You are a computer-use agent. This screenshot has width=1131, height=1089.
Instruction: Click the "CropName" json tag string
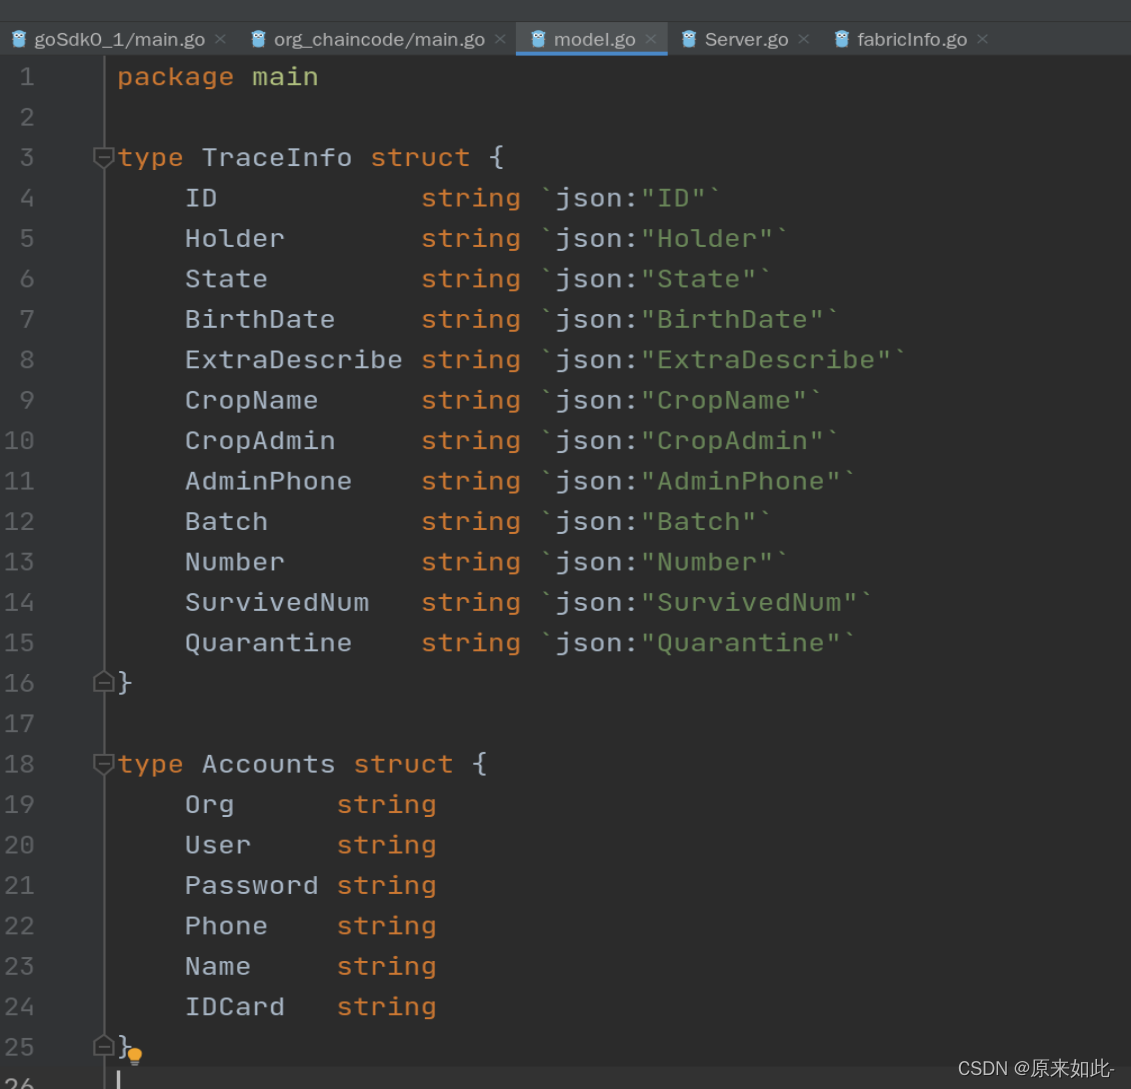pos(723,400)
